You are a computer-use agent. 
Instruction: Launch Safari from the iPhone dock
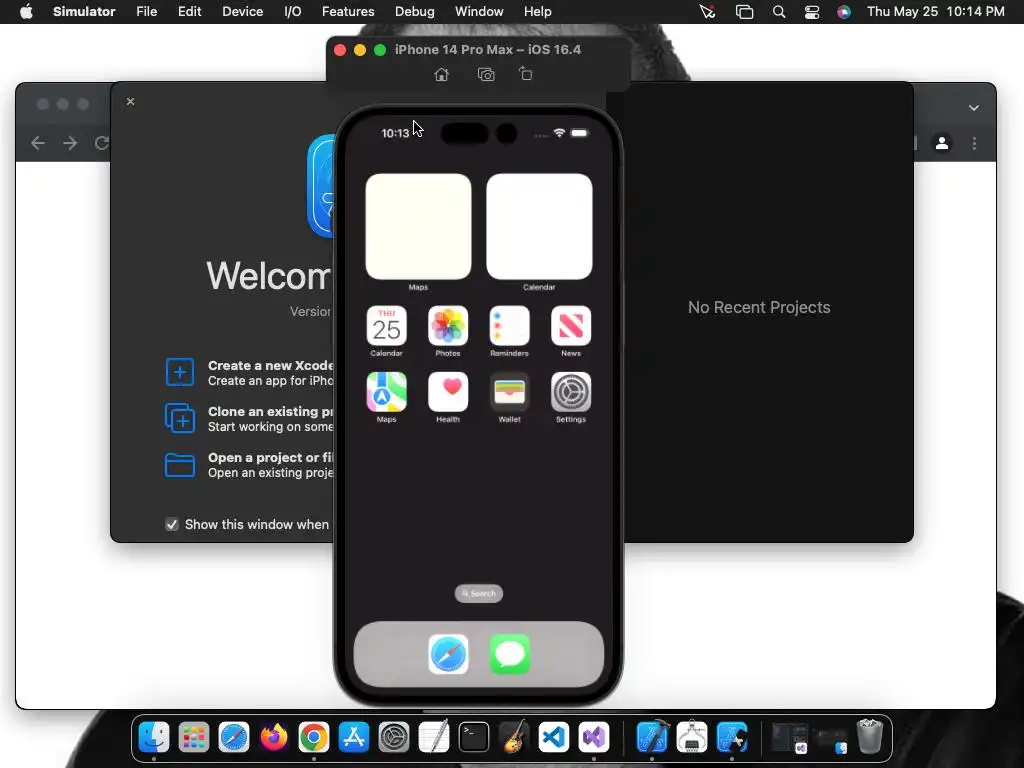point(448,654)
